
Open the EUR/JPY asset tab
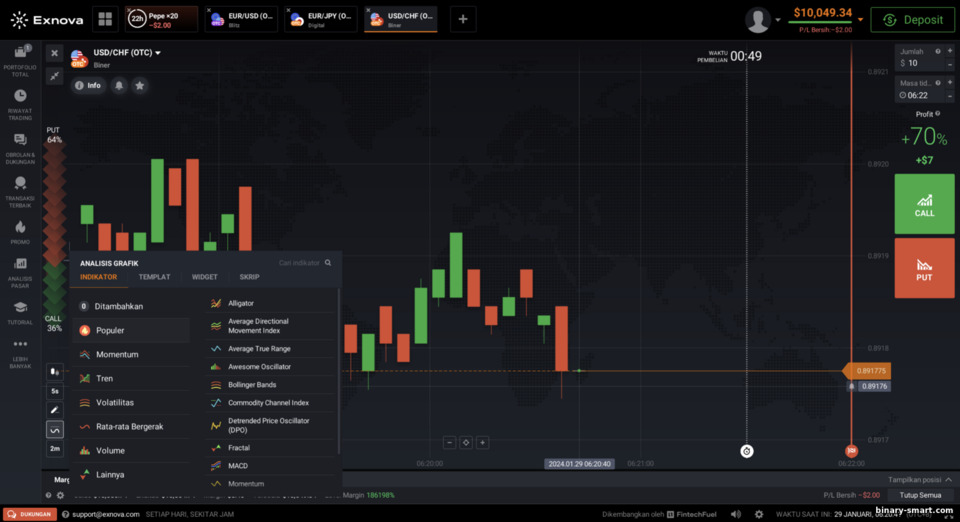(x=320, y=20)
